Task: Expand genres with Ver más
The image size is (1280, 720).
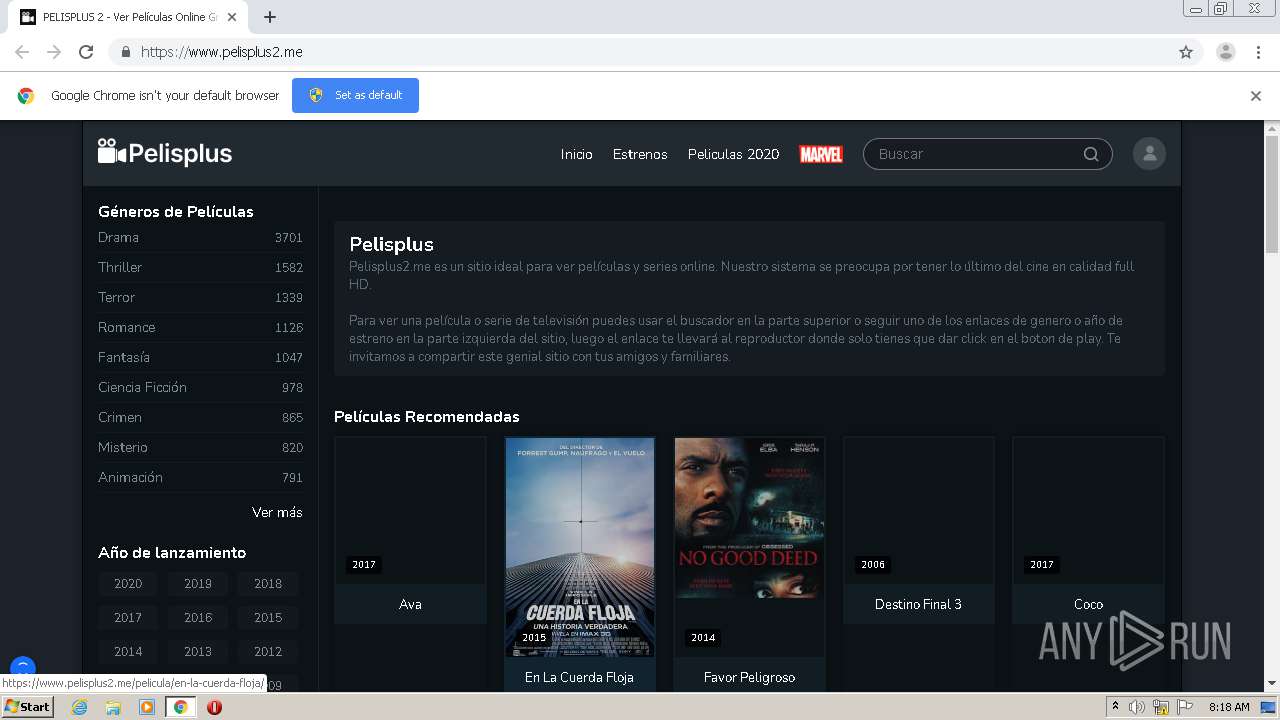Action: (277, 512)
